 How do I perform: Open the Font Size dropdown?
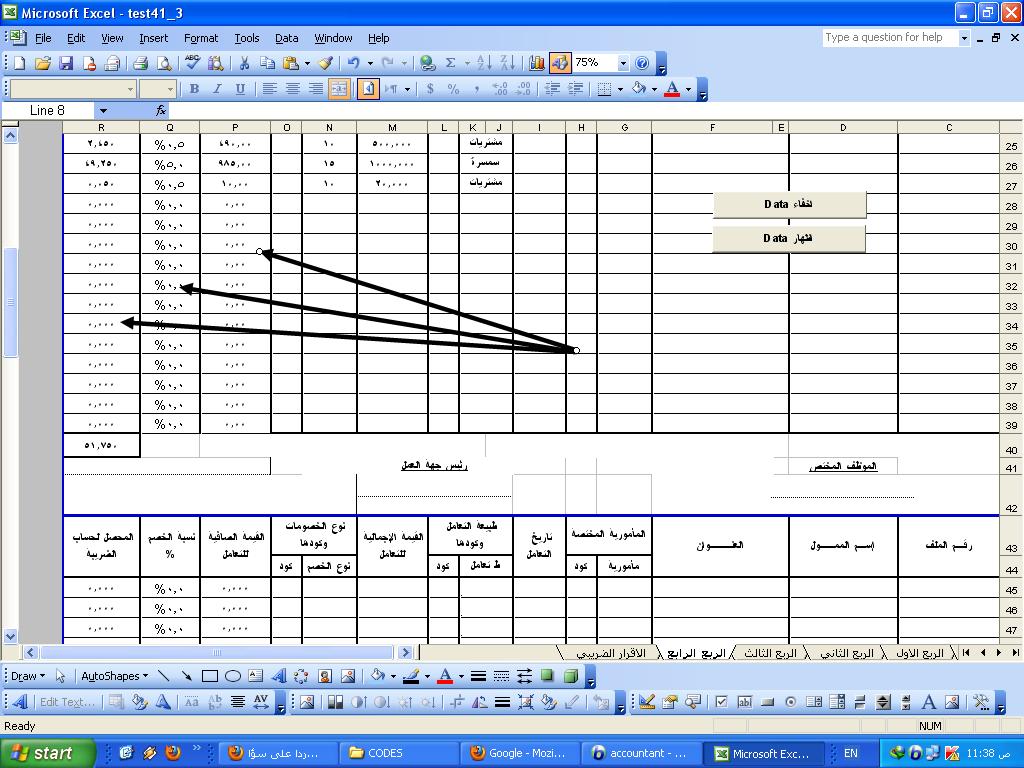click(x=170, y=89)
